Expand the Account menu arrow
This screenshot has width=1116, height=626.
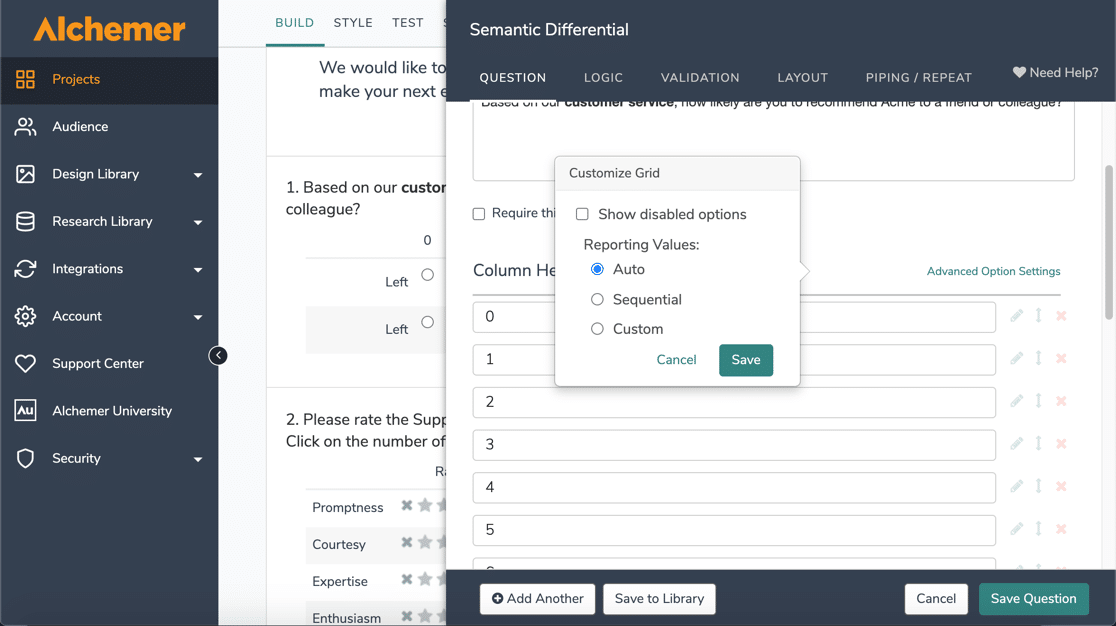click(198, 317)
